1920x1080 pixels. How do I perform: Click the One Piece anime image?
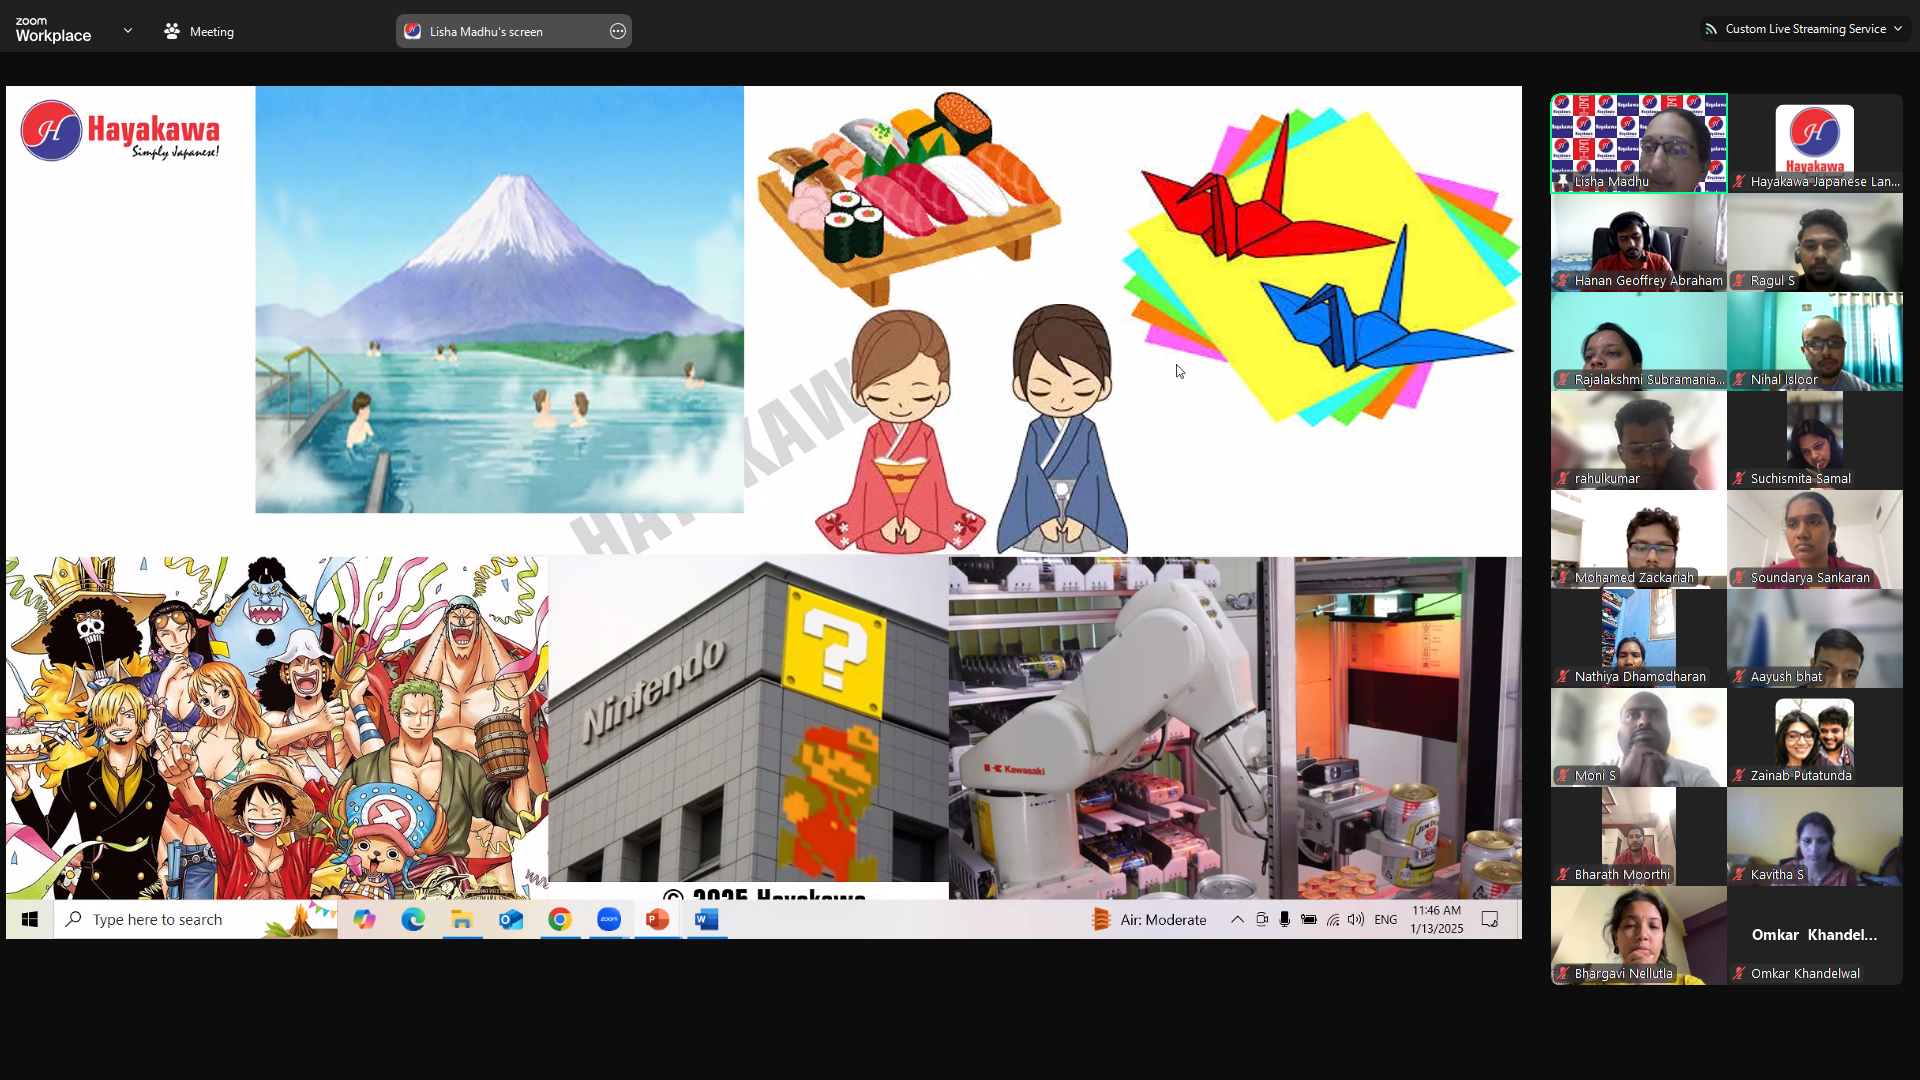coord(277,727)
